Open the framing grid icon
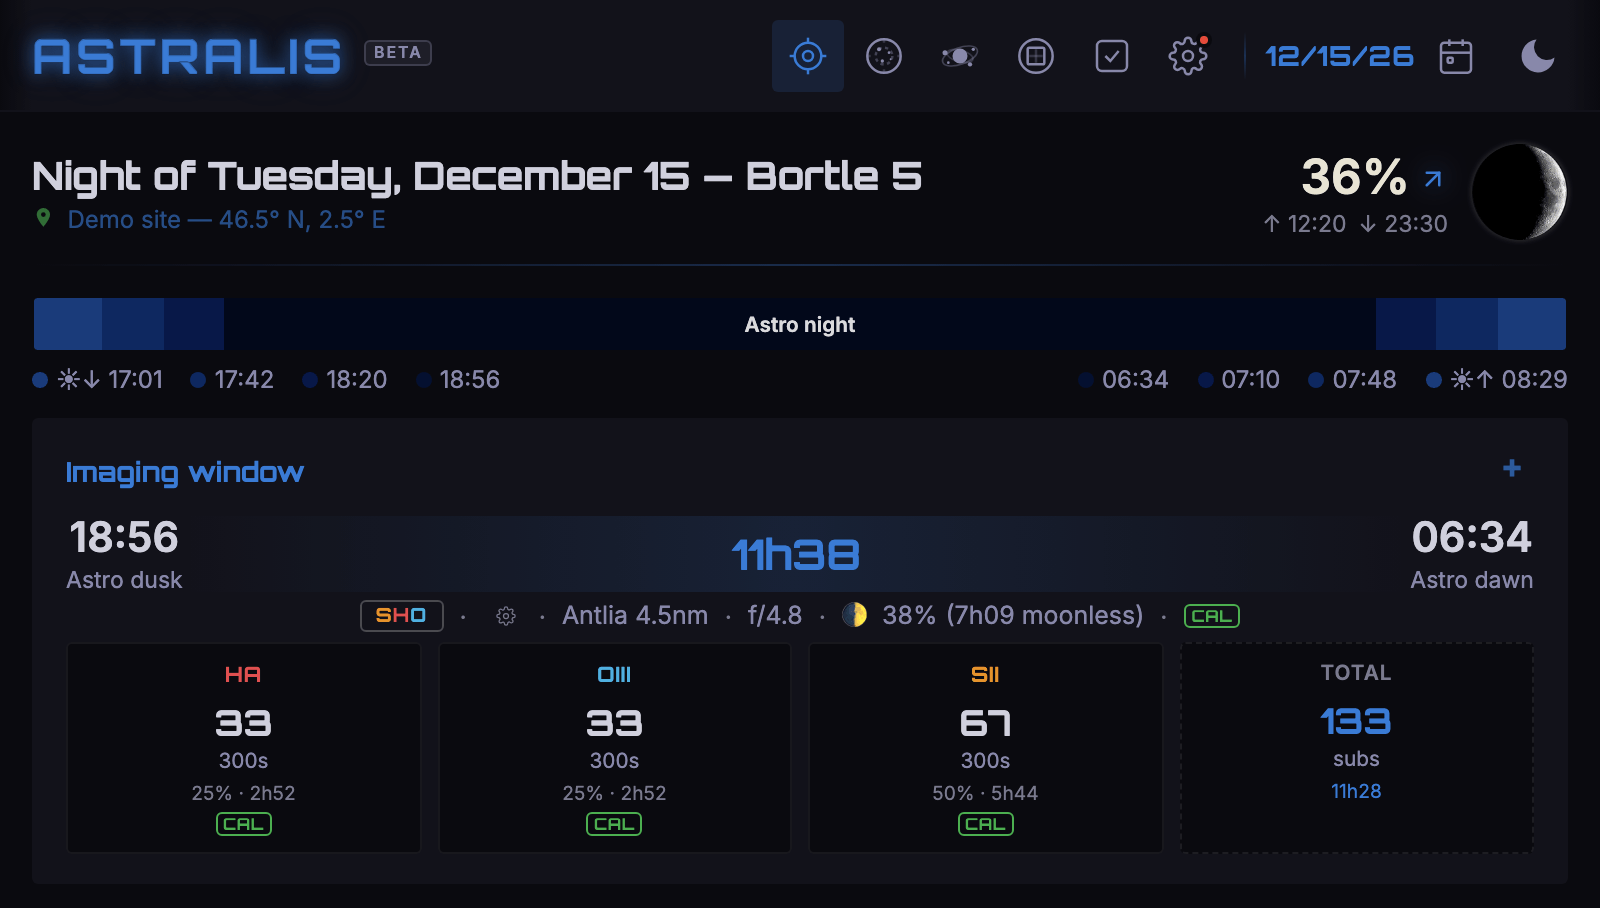This screenshot has width=1600, height=908. click(x=1036, y=56)
